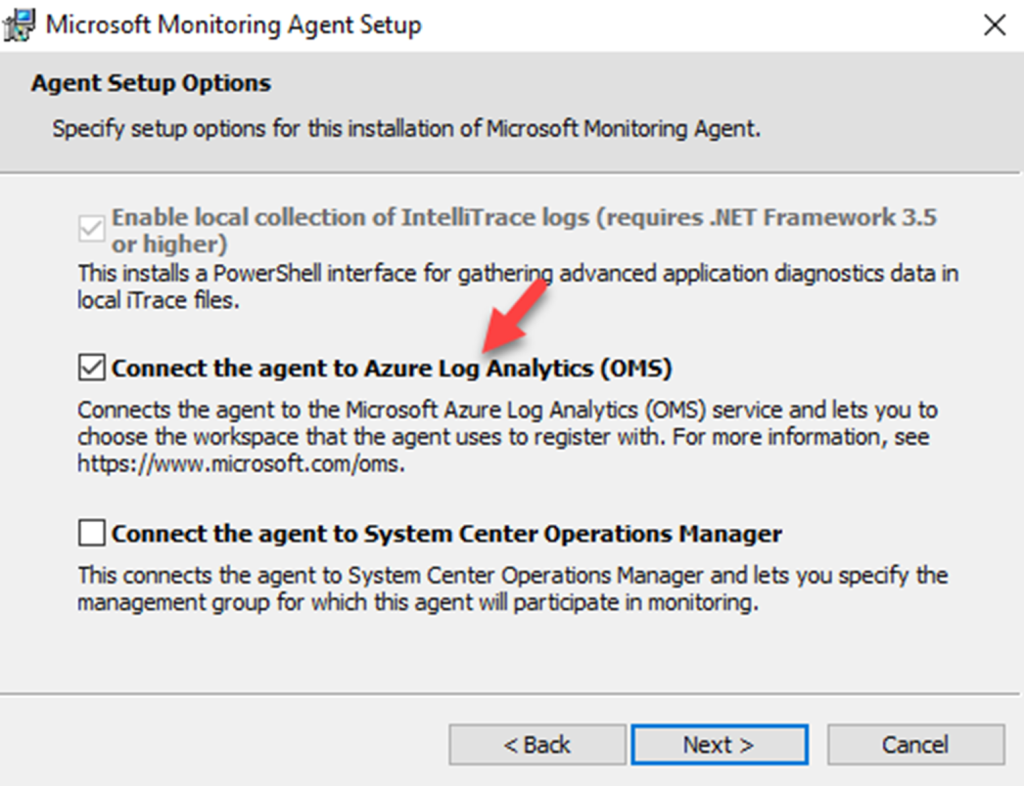Close the setup wizard window
The image size is (1024, 786).
click(x=995, y=24)
